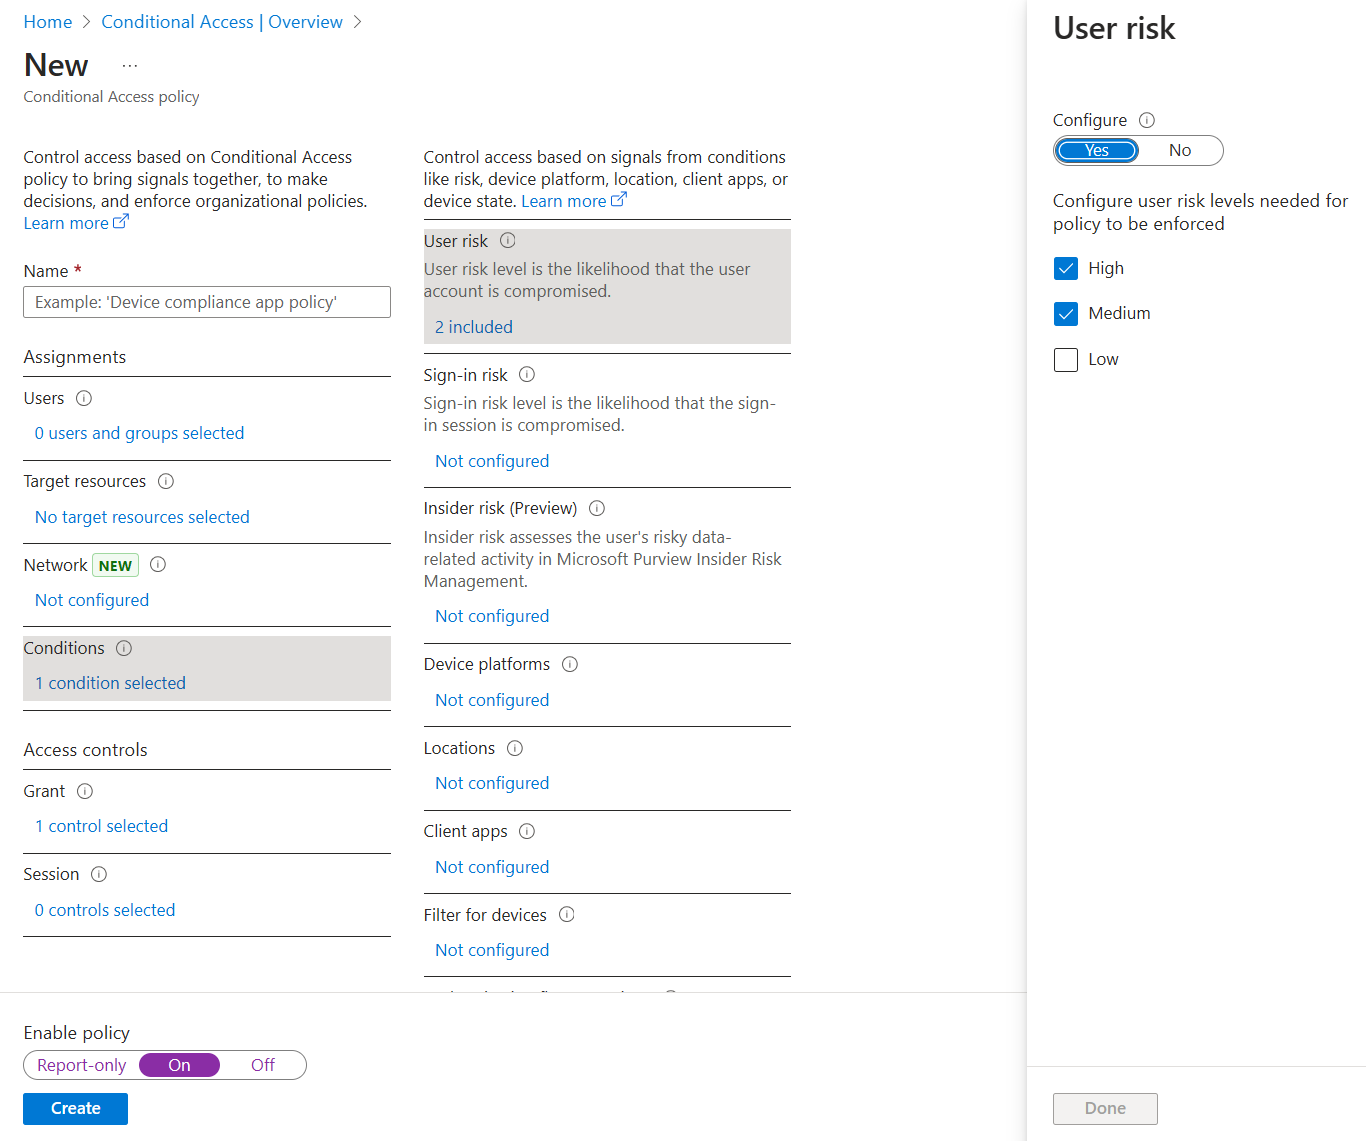Switch Enable policy to Report-only
The image size is (1366, 1141).
click(81, 1065)
